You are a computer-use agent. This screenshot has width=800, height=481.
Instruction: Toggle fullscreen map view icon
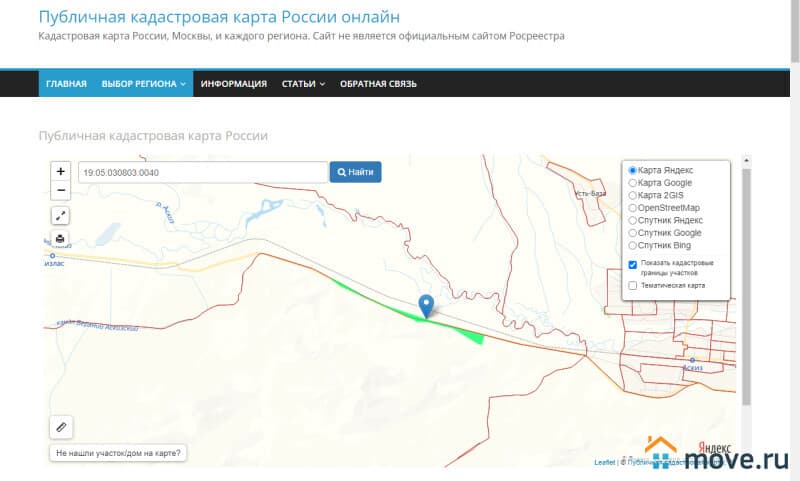point(61,216)
